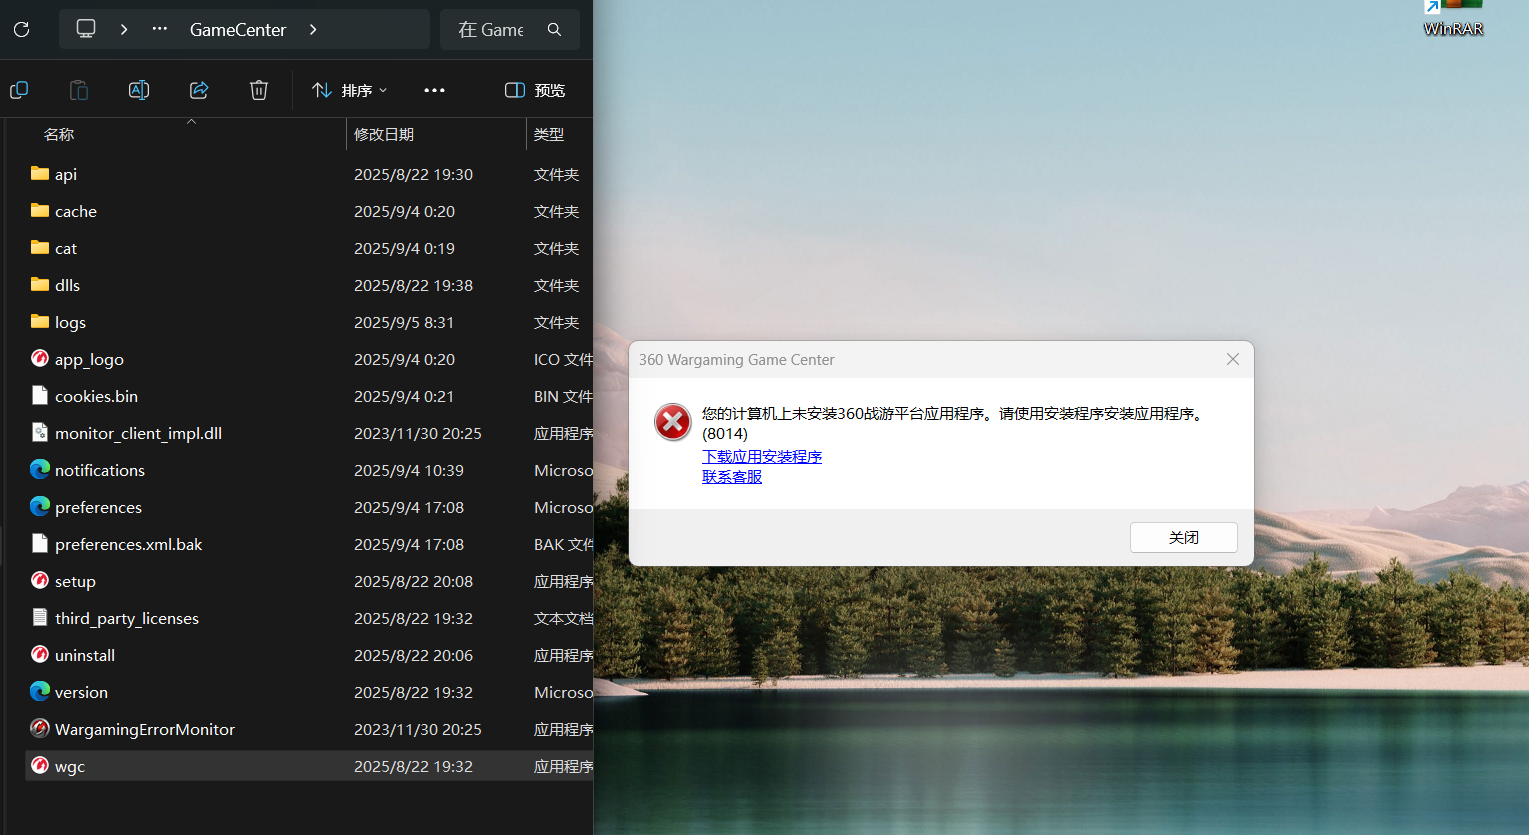The height and width of the screenshot is (835, 1529).
Task: Click the date 2025/8/22 20:06 for uninstall
Action: click(413, 655)
